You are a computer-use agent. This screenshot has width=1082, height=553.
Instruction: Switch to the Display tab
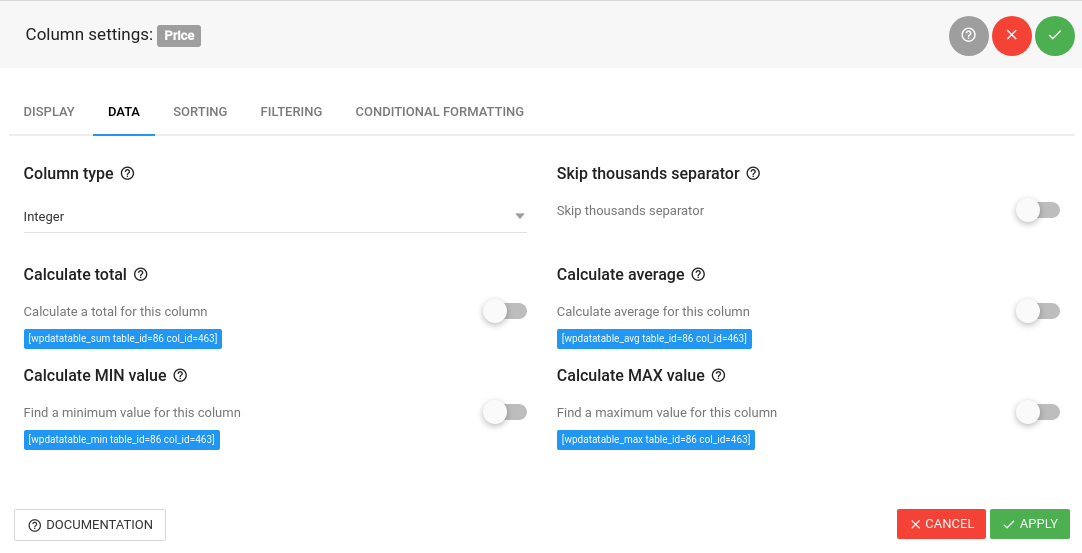[x=49, y=112]
